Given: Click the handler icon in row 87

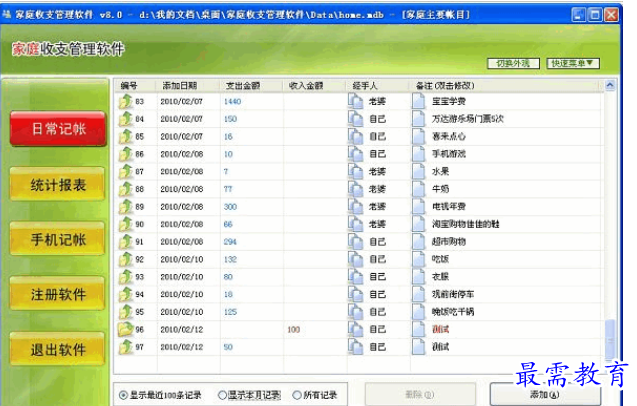Looking at the screenshot, I should [355, 172].
